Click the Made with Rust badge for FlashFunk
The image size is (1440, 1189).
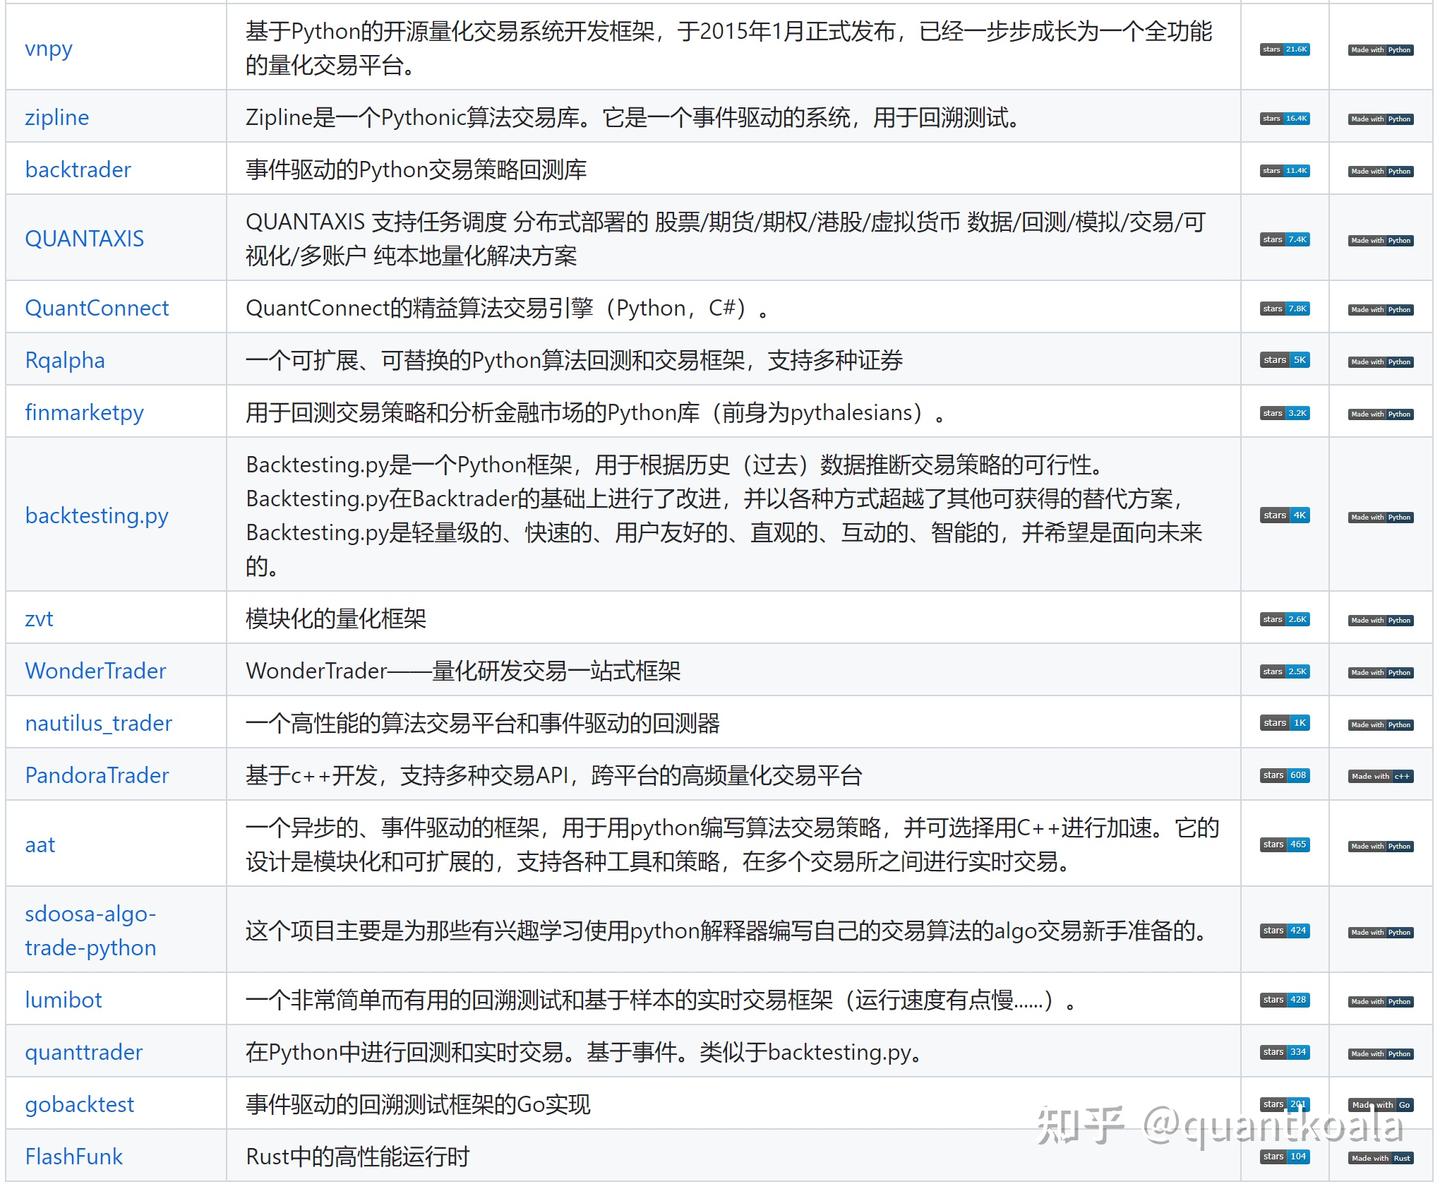tap(1379, 1157)
